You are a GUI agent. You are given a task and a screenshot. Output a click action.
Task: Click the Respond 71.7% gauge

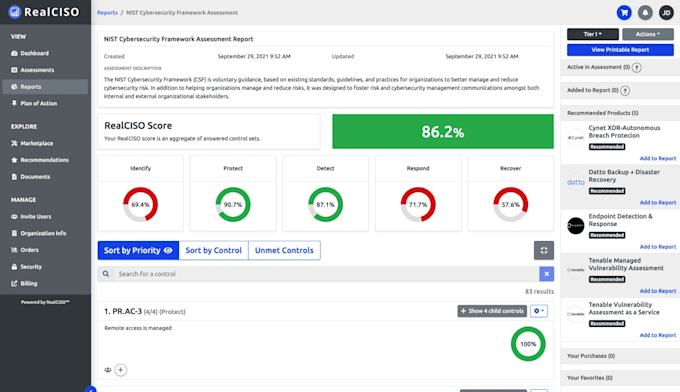coord(418,205)
